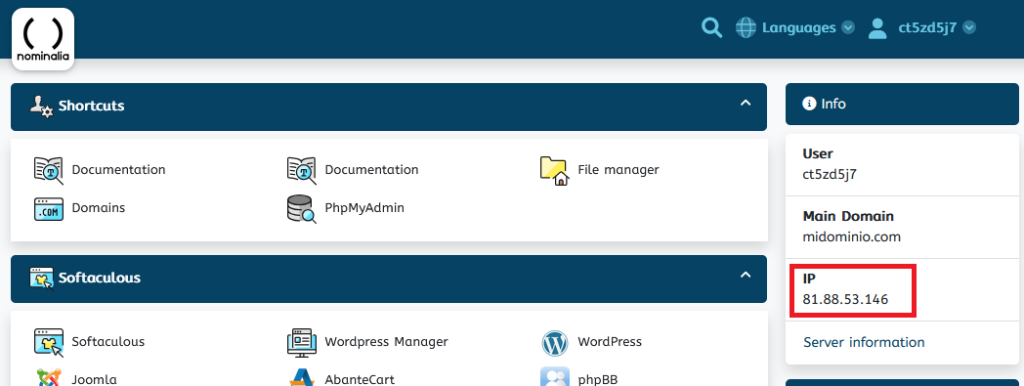This screenshot has width=1024, height=386.
Task: Open the first Documentation link
Action: point(118,170)
